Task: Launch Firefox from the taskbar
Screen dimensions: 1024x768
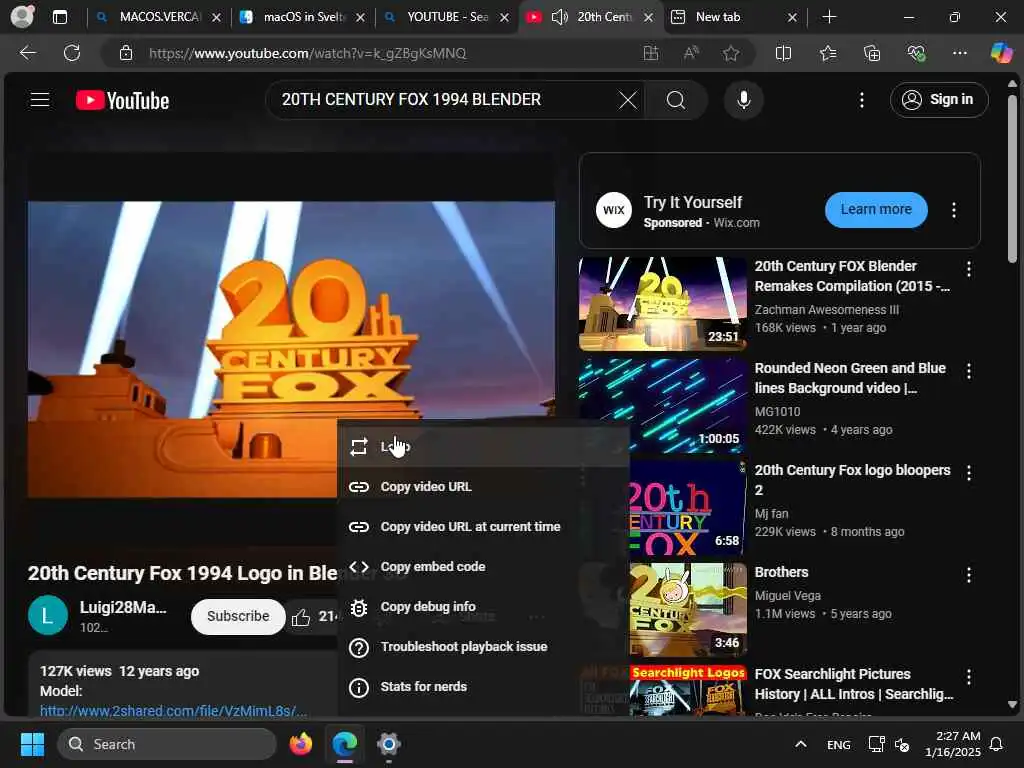Action: point(300,744)
